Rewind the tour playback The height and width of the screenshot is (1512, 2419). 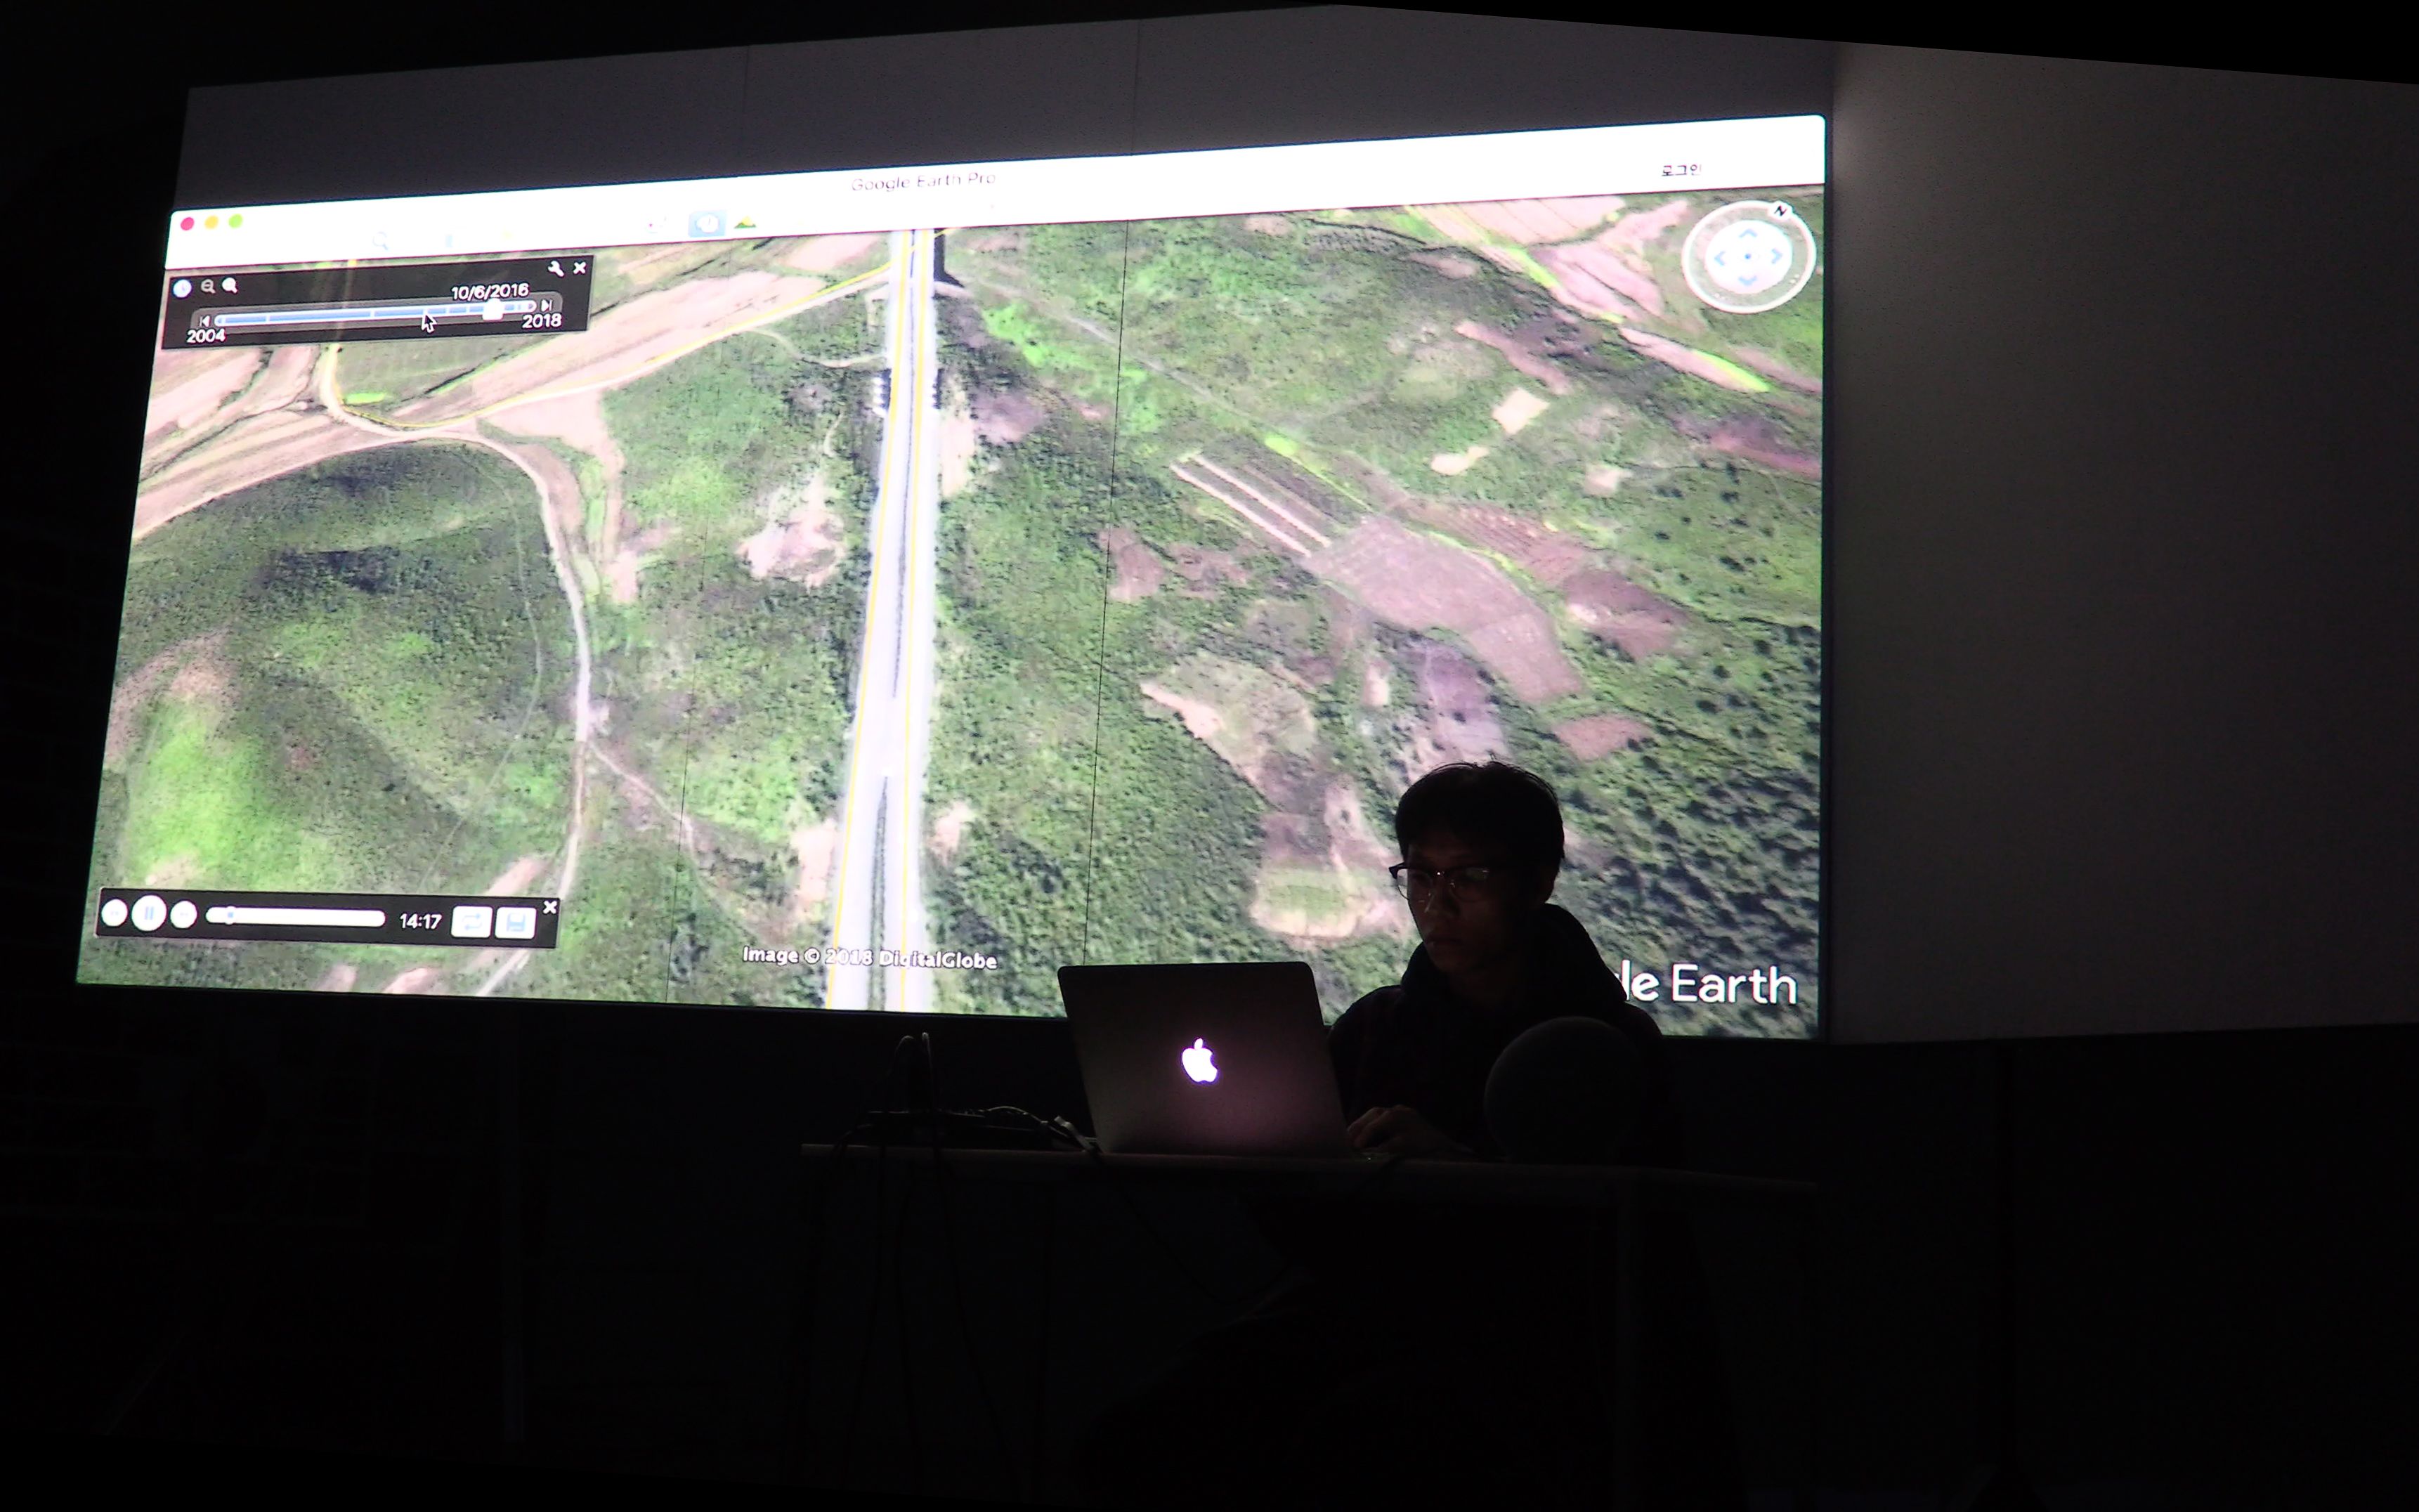[115, 913]
